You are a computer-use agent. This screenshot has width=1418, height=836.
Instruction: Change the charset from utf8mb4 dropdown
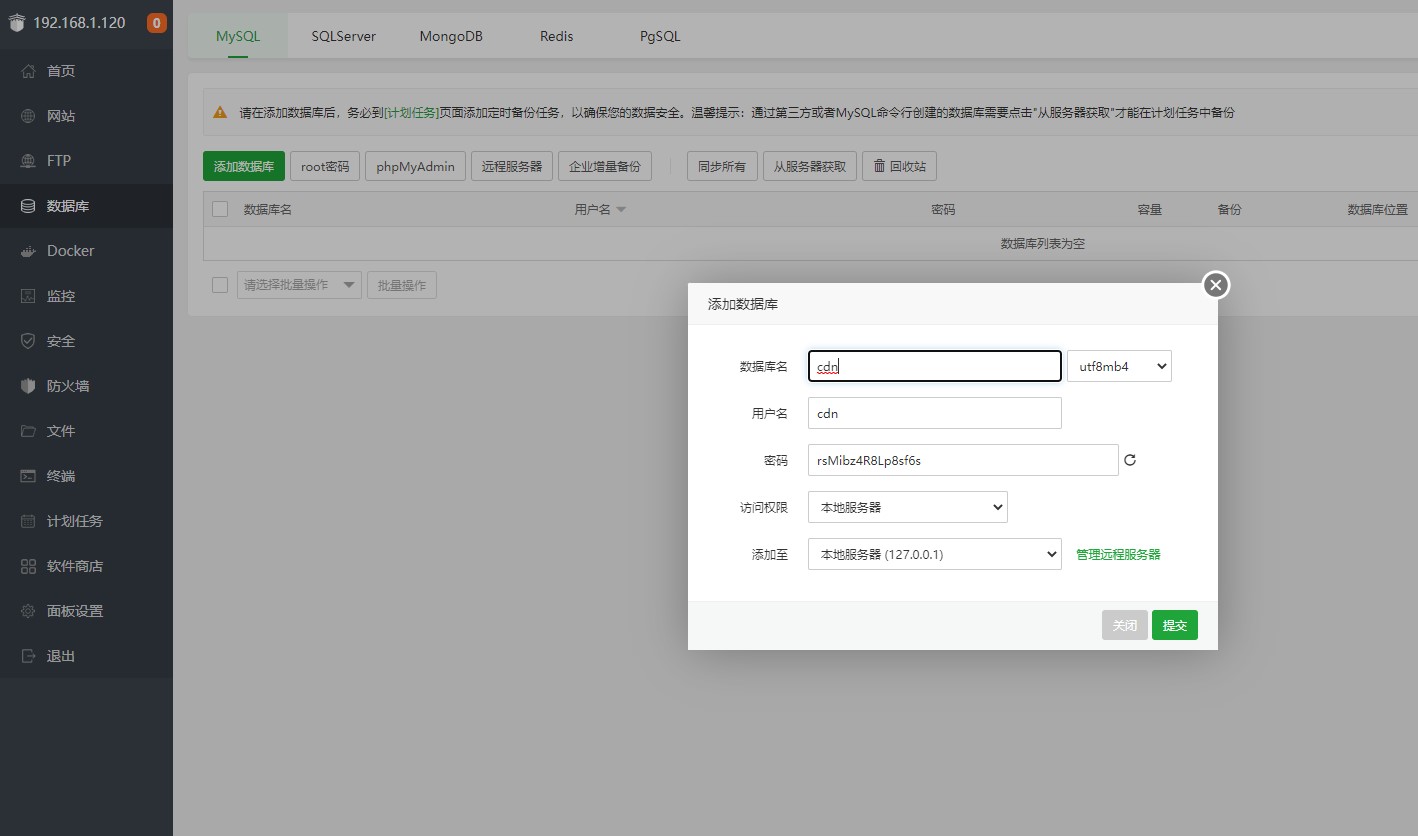[x=1119, y=366]
